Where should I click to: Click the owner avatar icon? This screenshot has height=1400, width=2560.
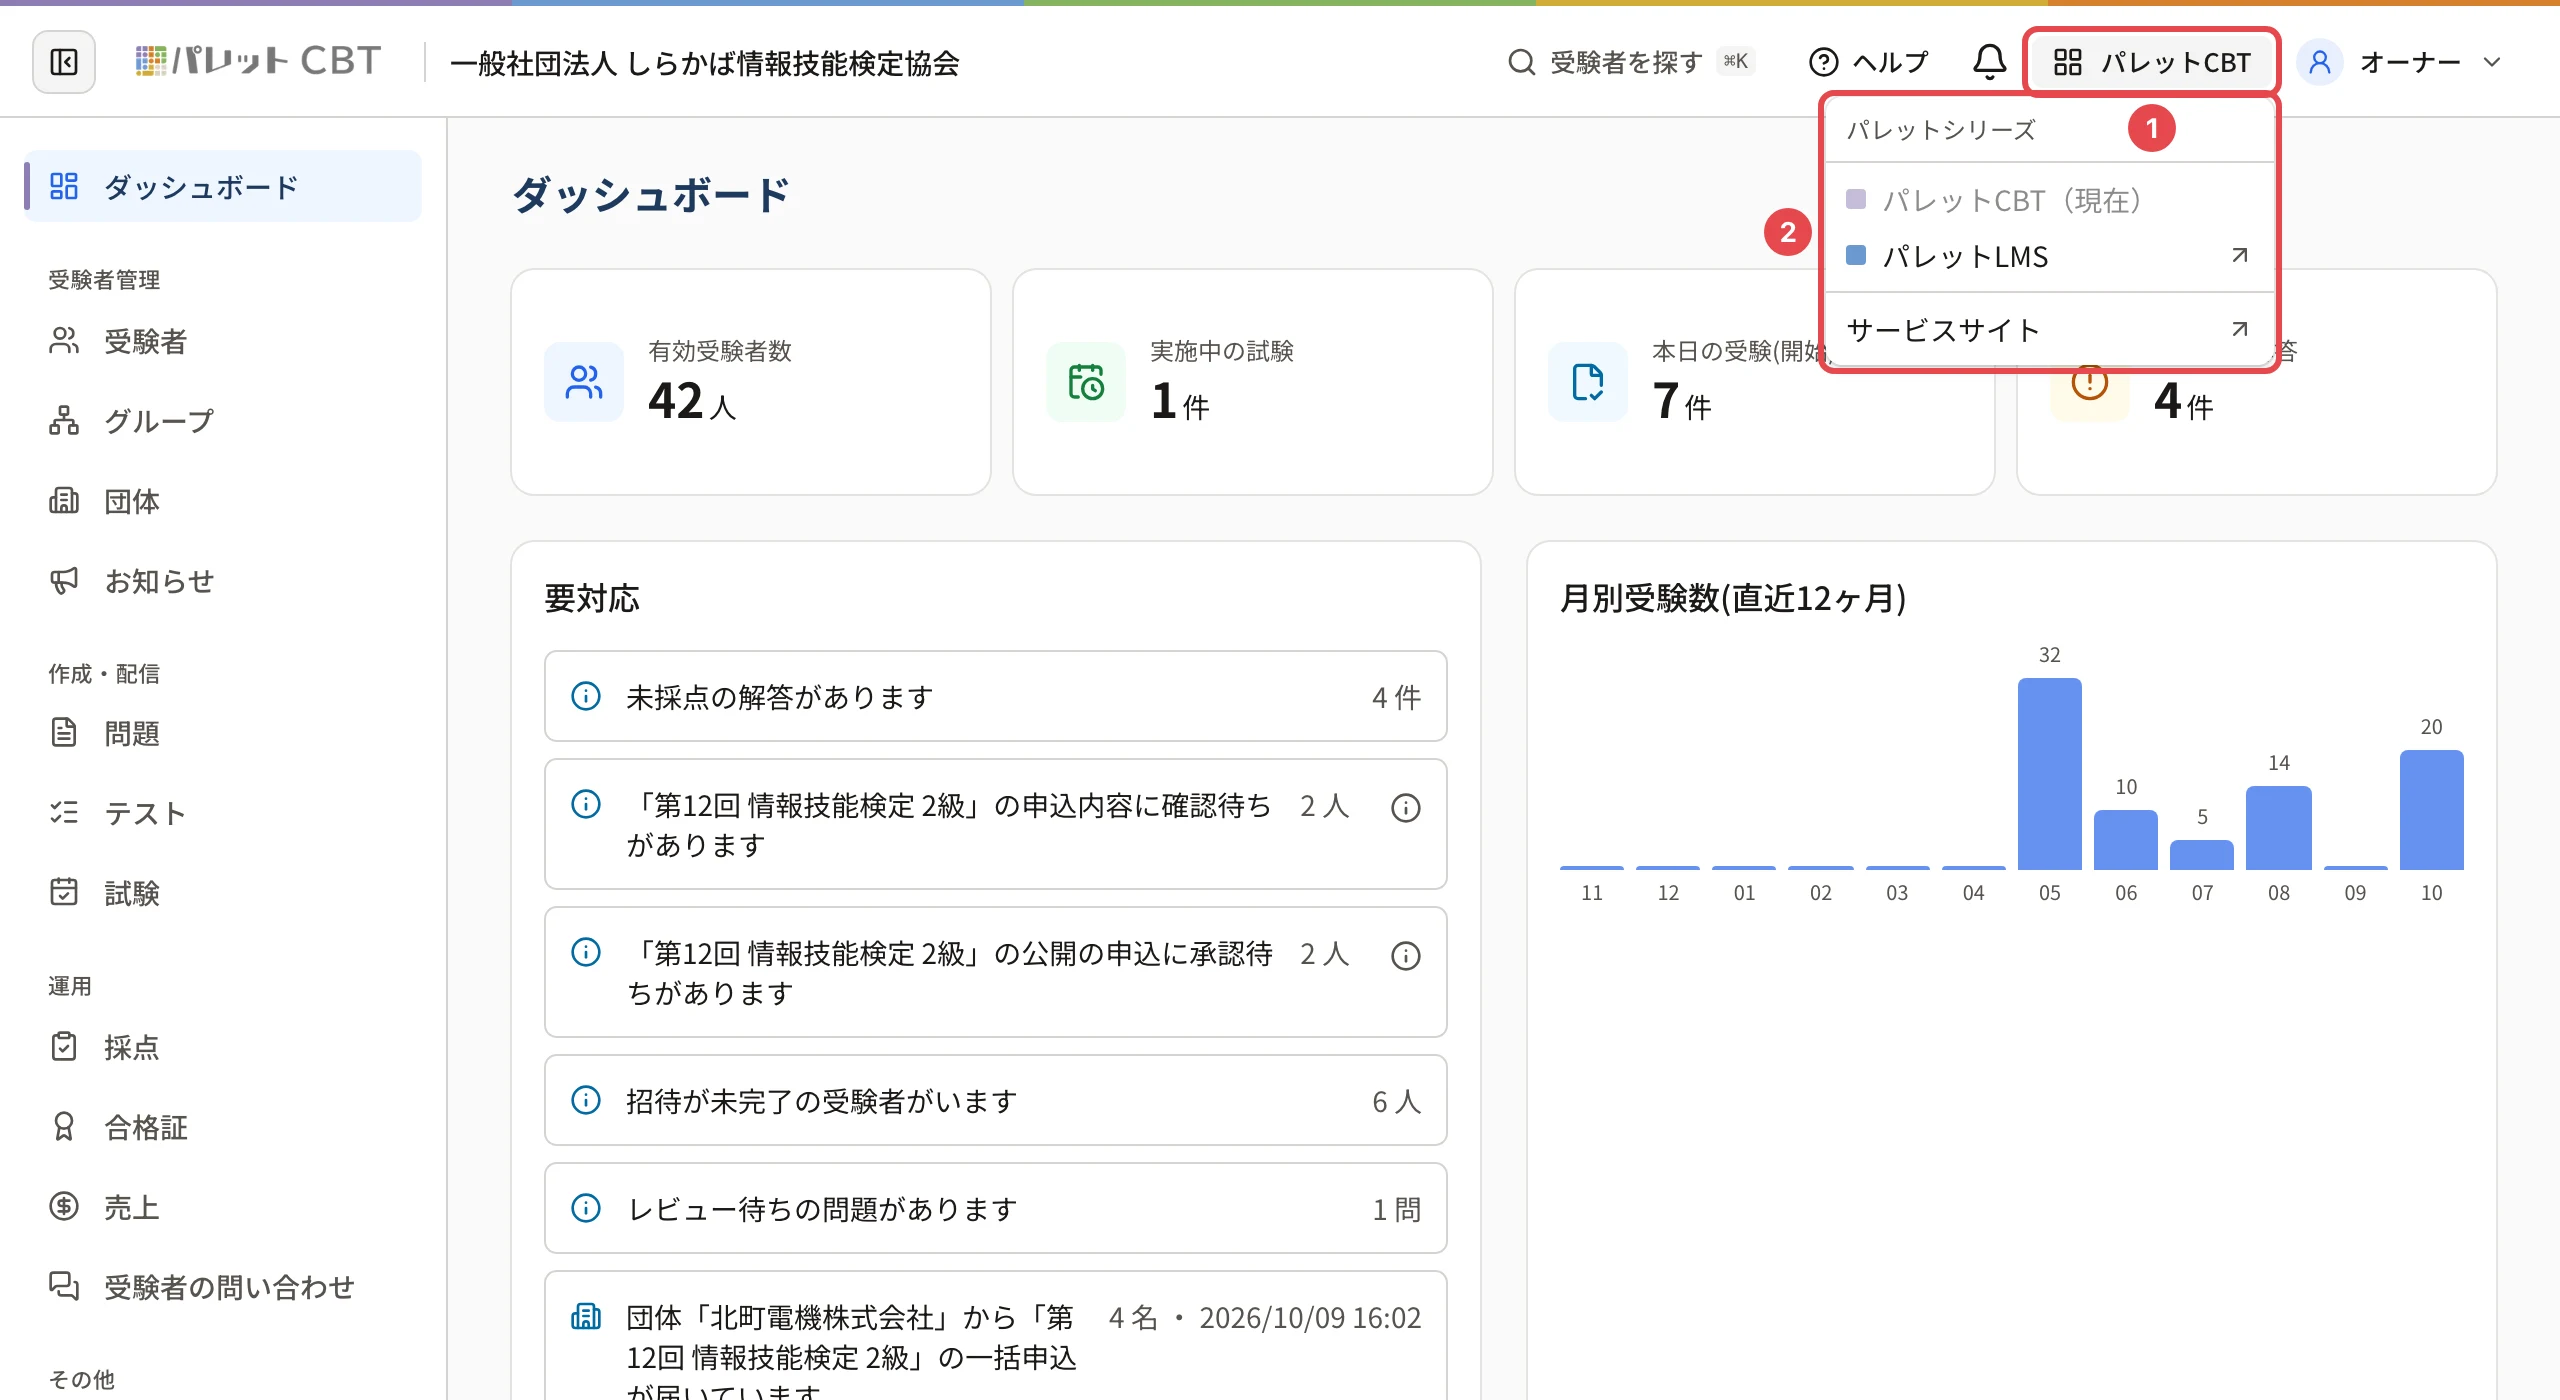click(2320, 62)
